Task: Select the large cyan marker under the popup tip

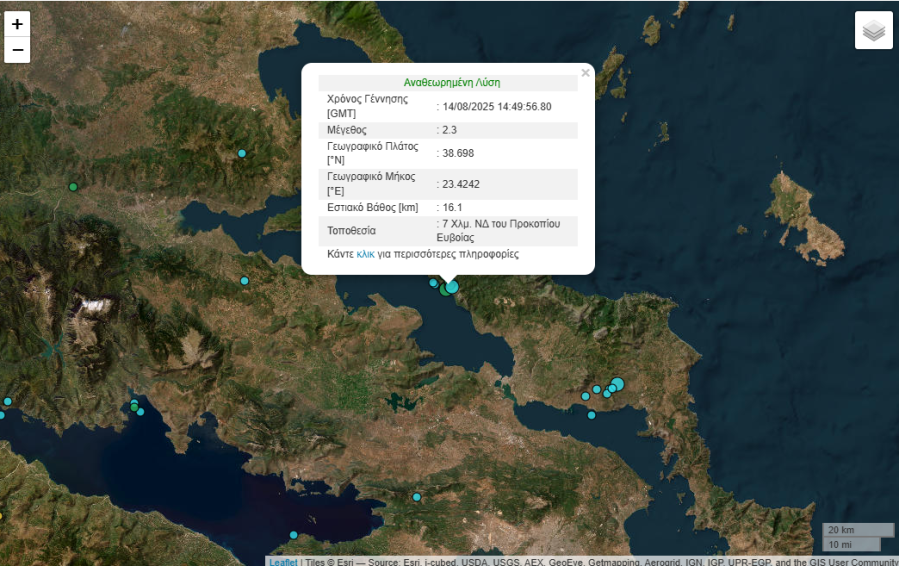Action: coord(452,287)
